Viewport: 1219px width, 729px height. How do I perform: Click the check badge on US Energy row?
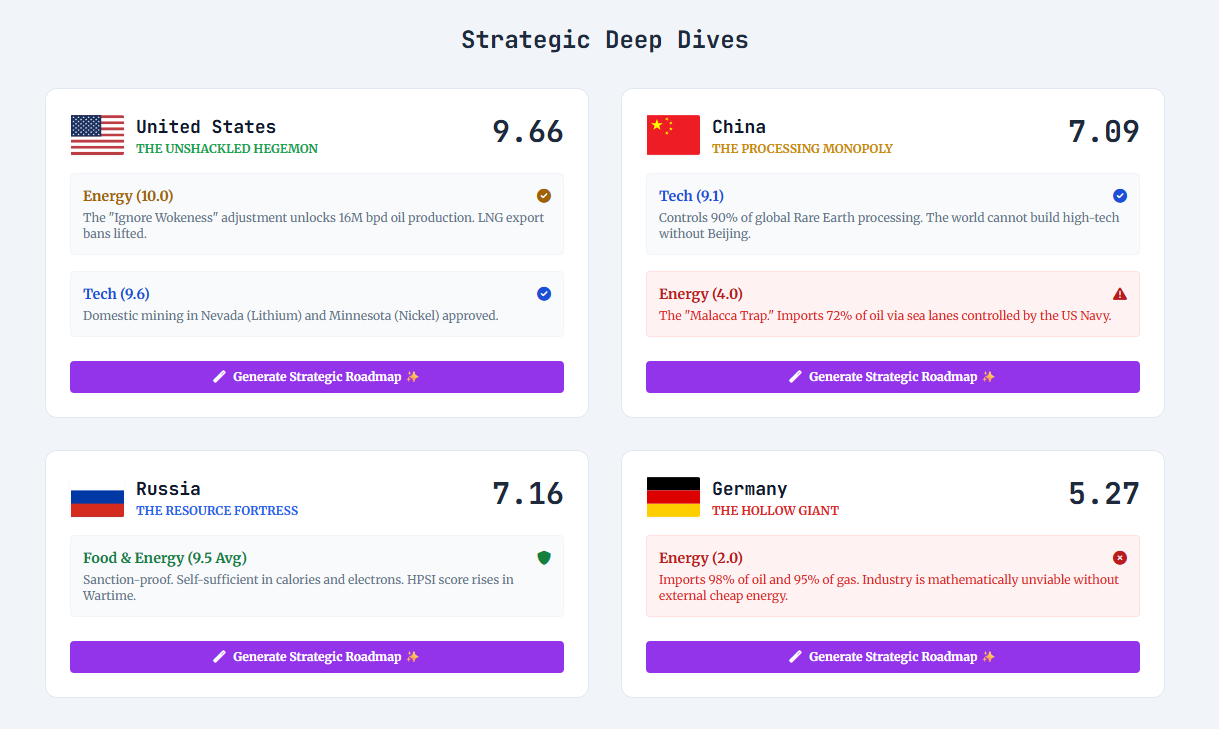[544, 196]
